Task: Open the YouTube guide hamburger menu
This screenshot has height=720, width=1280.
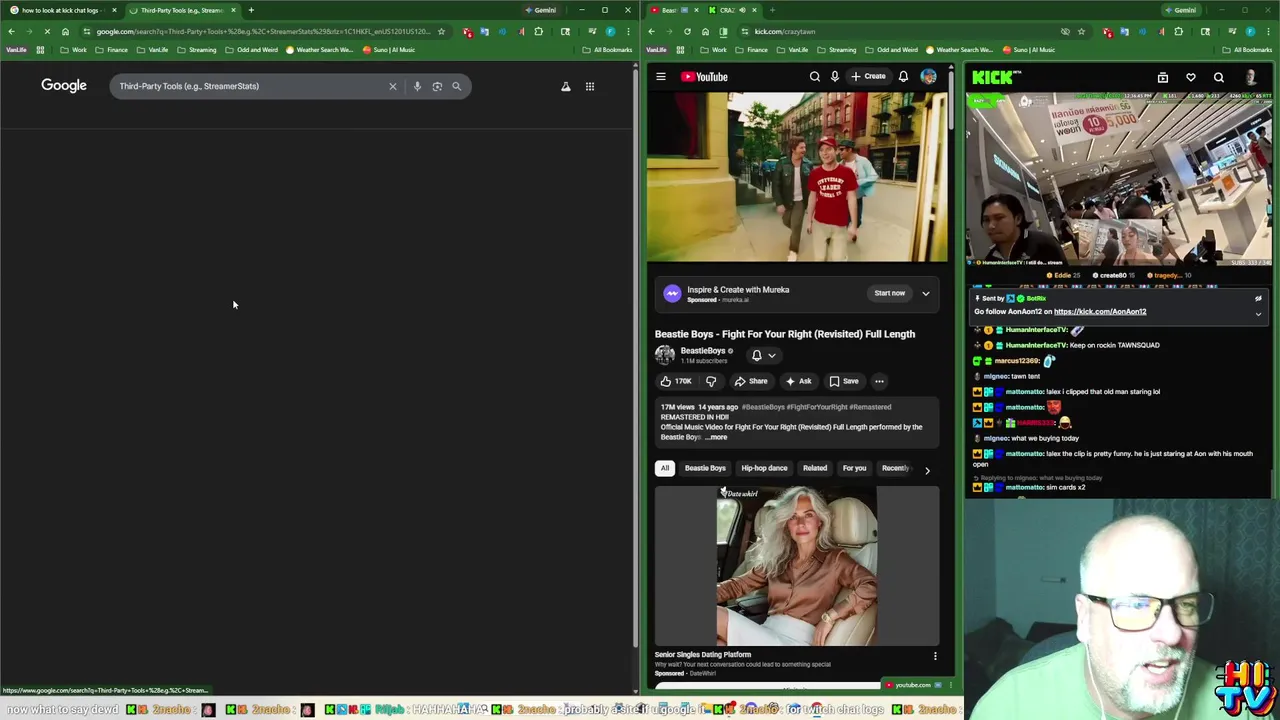Action: point(661,76)
